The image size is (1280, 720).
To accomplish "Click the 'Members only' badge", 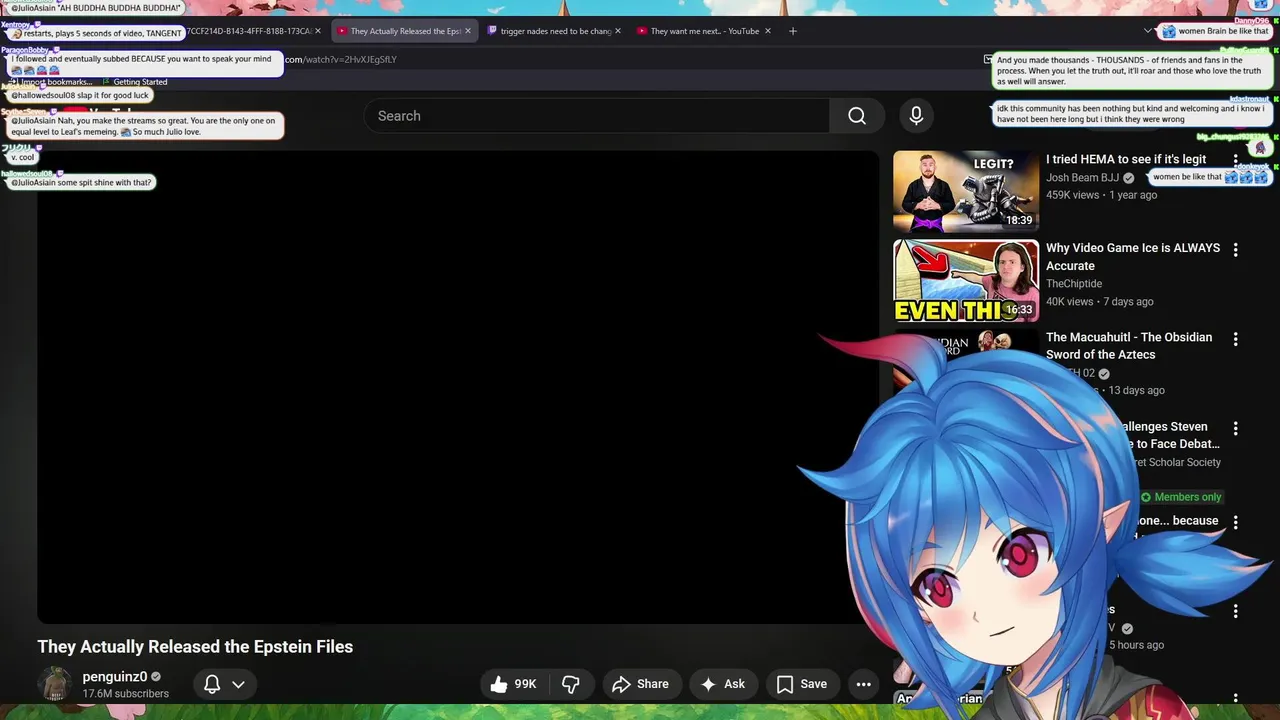I will pyautogui.click(x=1181, y=497).
